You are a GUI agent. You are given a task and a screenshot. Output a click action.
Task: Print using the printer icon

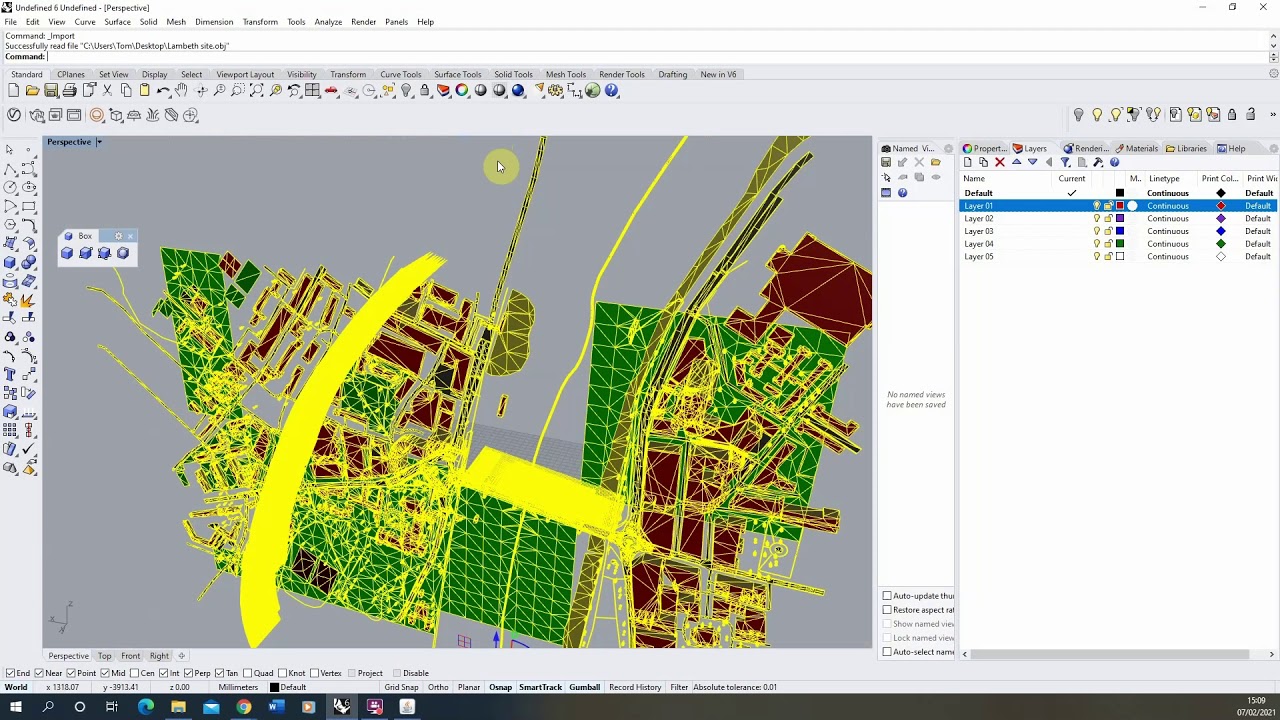click(x=69, y=91)
